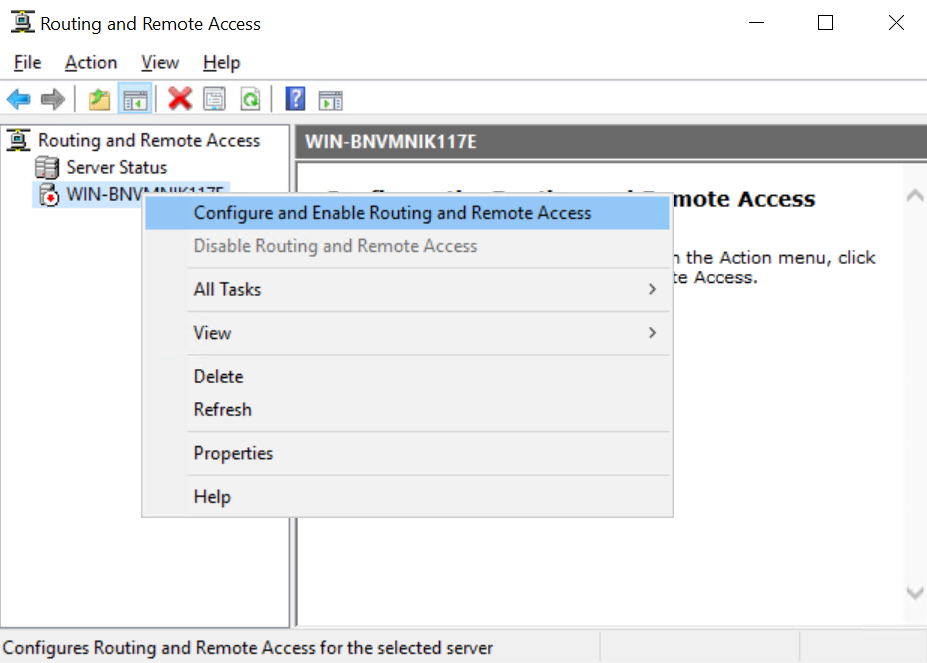Click the grayed-out Disable Routing and Remote Access entry
The image size is (927, 663).
(x=407, y=246)
